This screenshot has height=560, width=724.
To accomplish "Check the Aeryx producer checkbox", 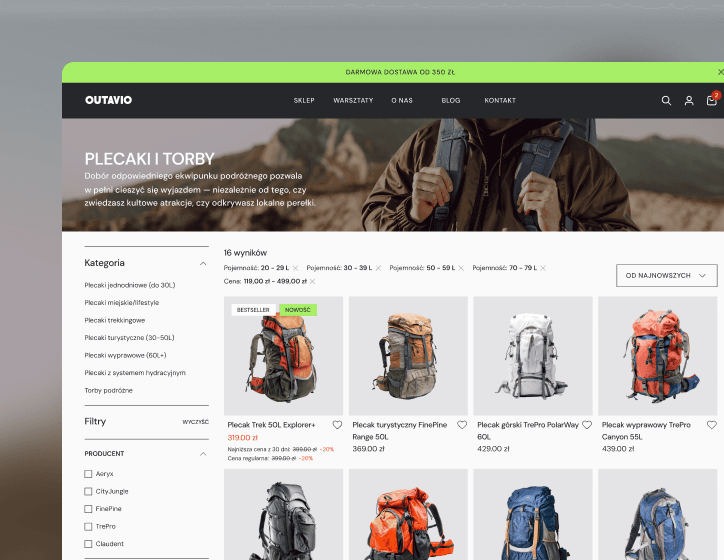I will [x=88, y=474].
